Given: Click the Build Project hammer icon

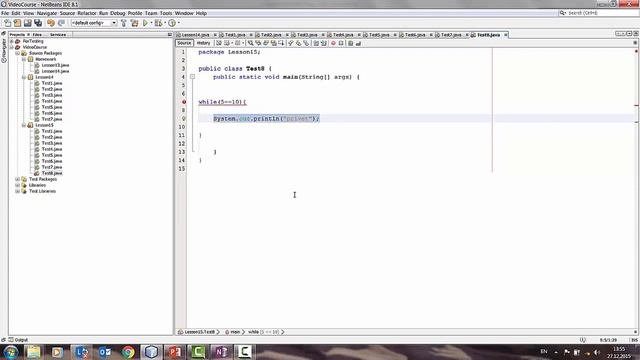Looking at the screenshot, I should click(x=124, y=23).
